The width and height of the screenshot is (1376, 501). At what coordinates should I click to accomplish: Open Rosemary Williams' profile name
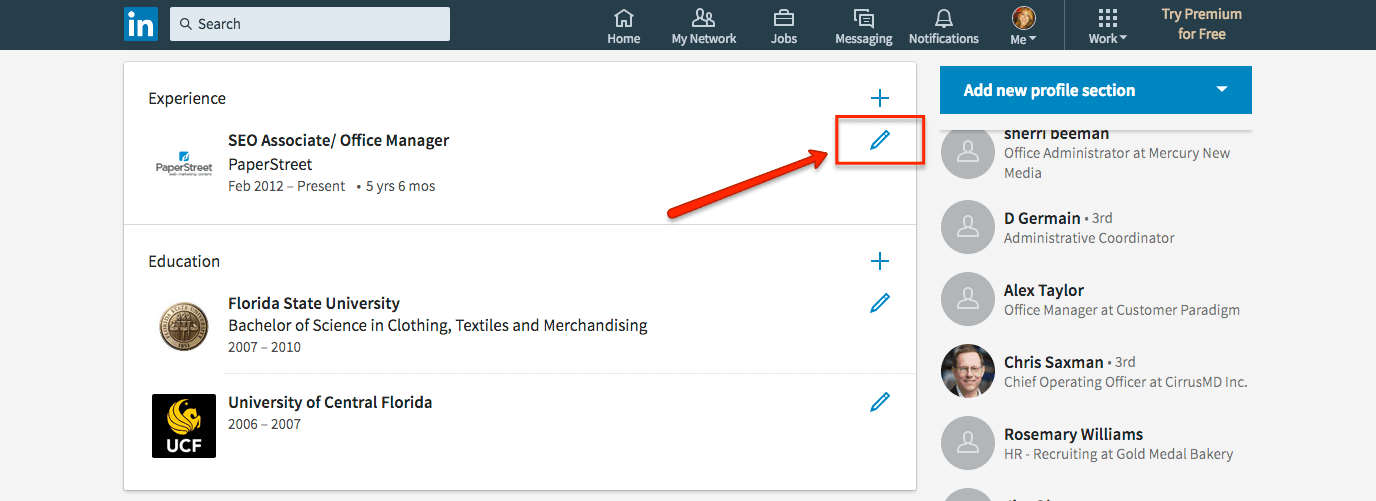point(1074,435)
